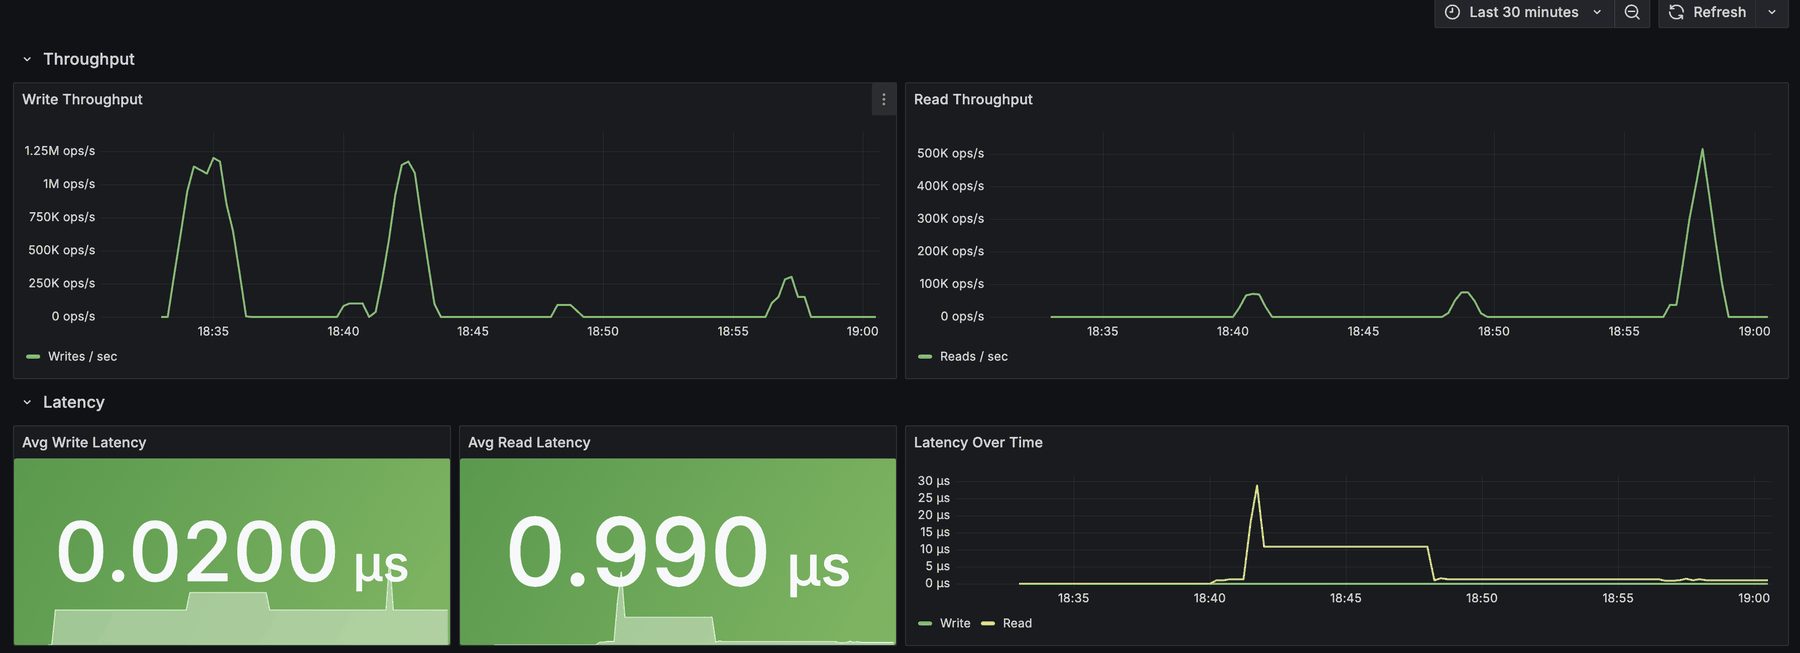Screen dimensions: 1800x653
Task: Click the Read Throughput panel title
Action: coord(973,99)
